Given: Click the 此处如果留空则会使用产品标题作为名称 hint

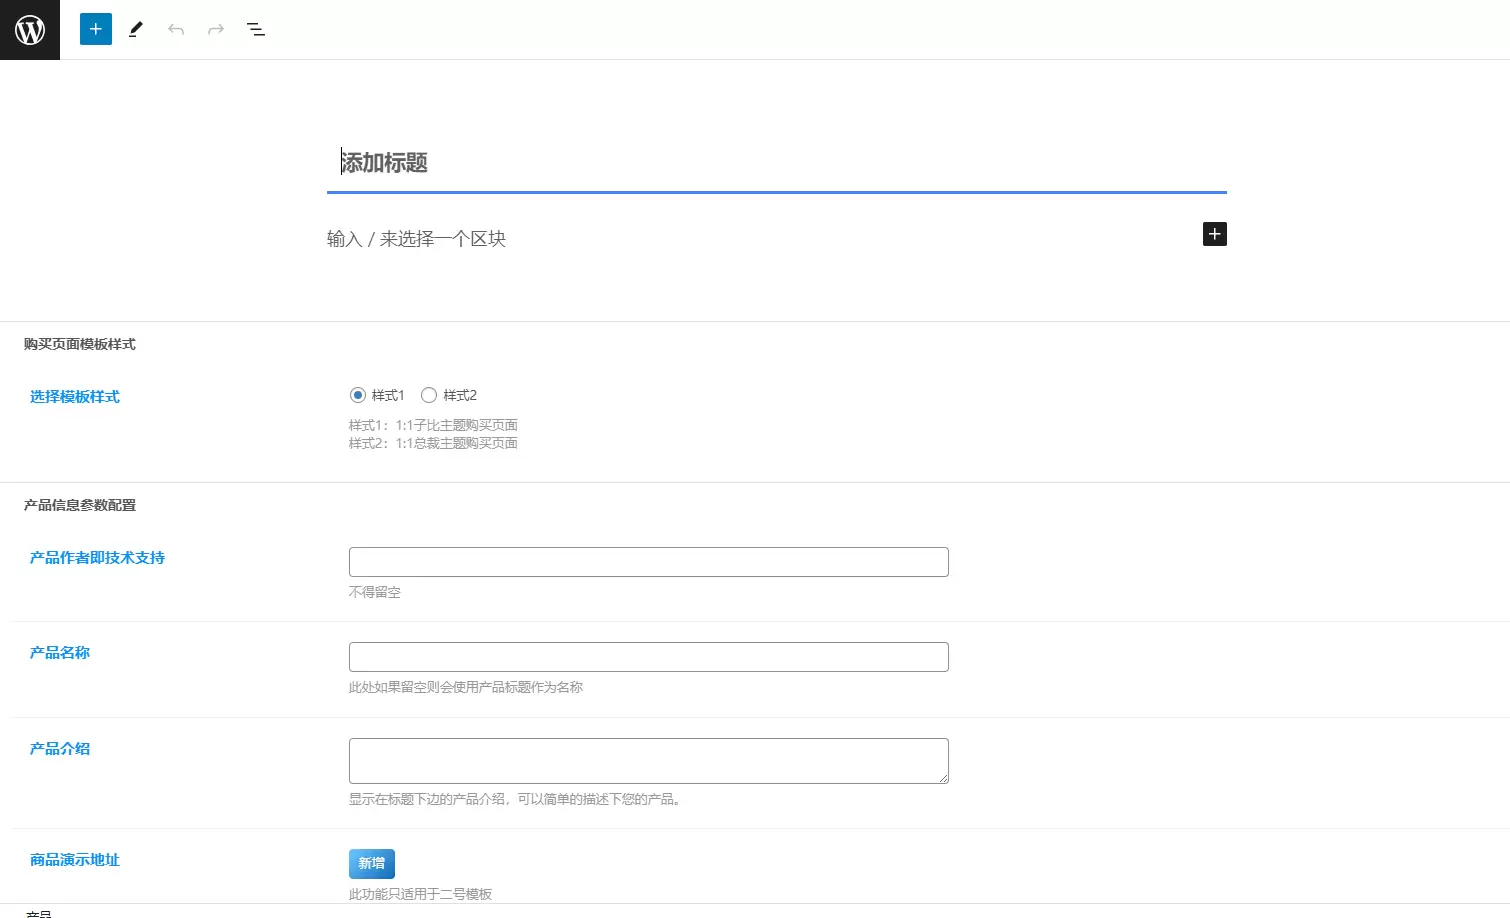Looking at the screenshot, I should coord(466,687).
